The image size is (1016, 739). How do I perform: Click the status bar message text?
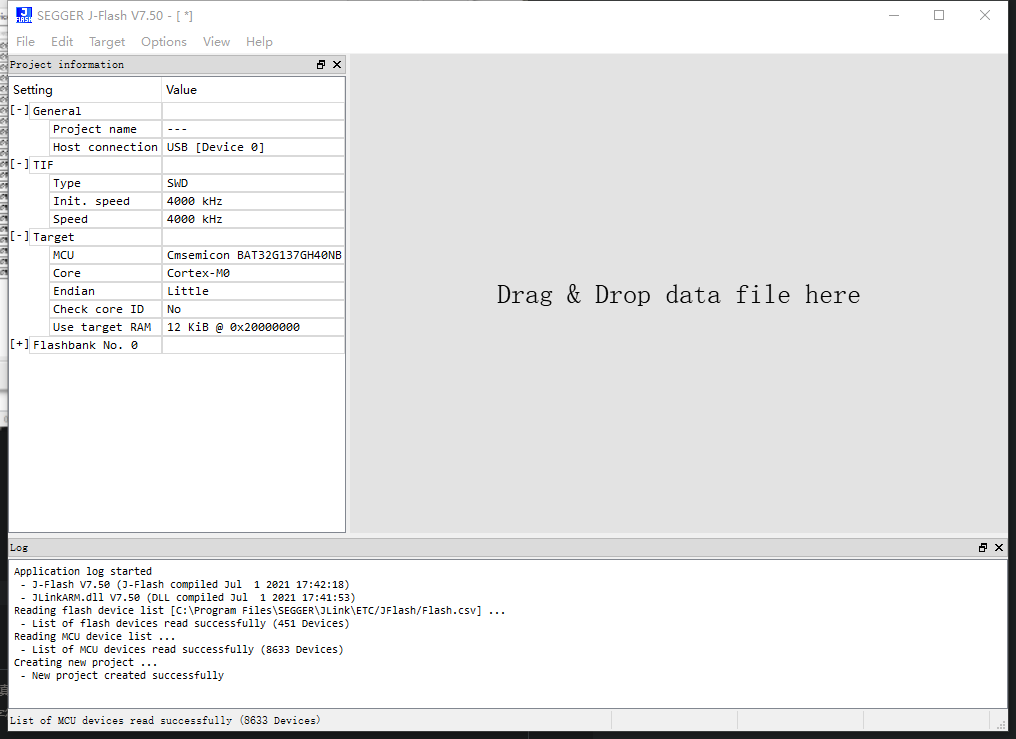coord(165,720)
